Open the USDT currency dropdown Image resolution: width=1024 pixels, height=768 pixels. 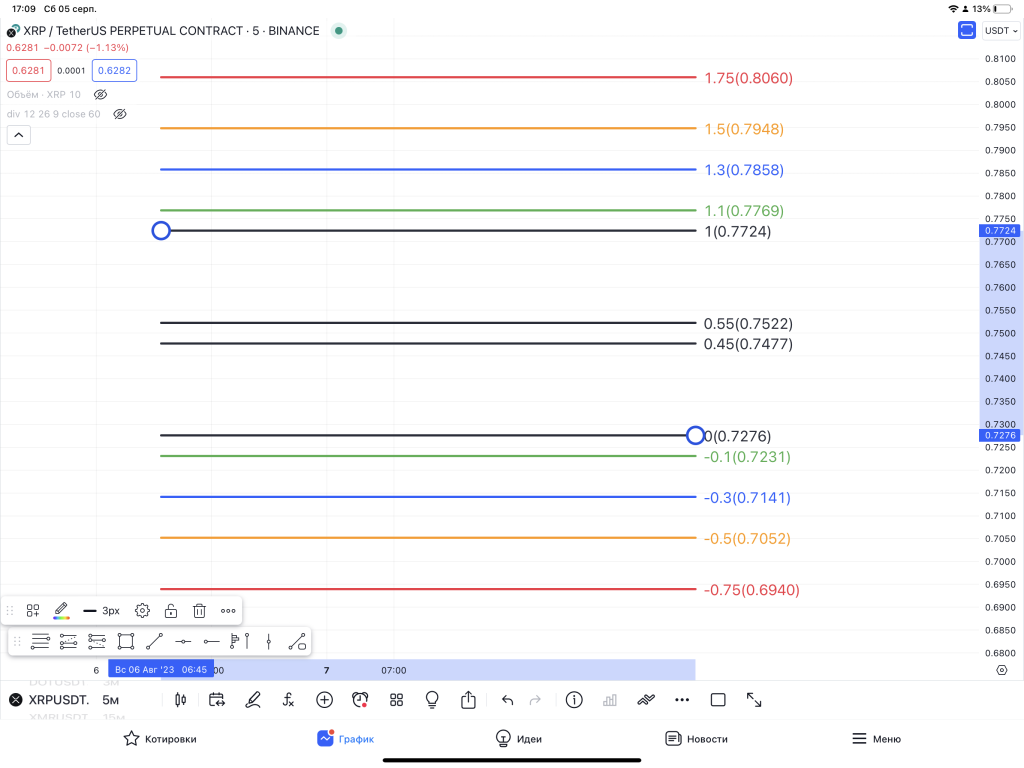click(1001, 31)
